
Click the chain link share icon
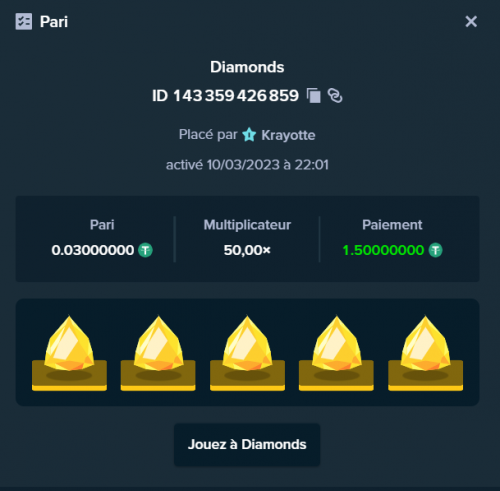[335, 96]
